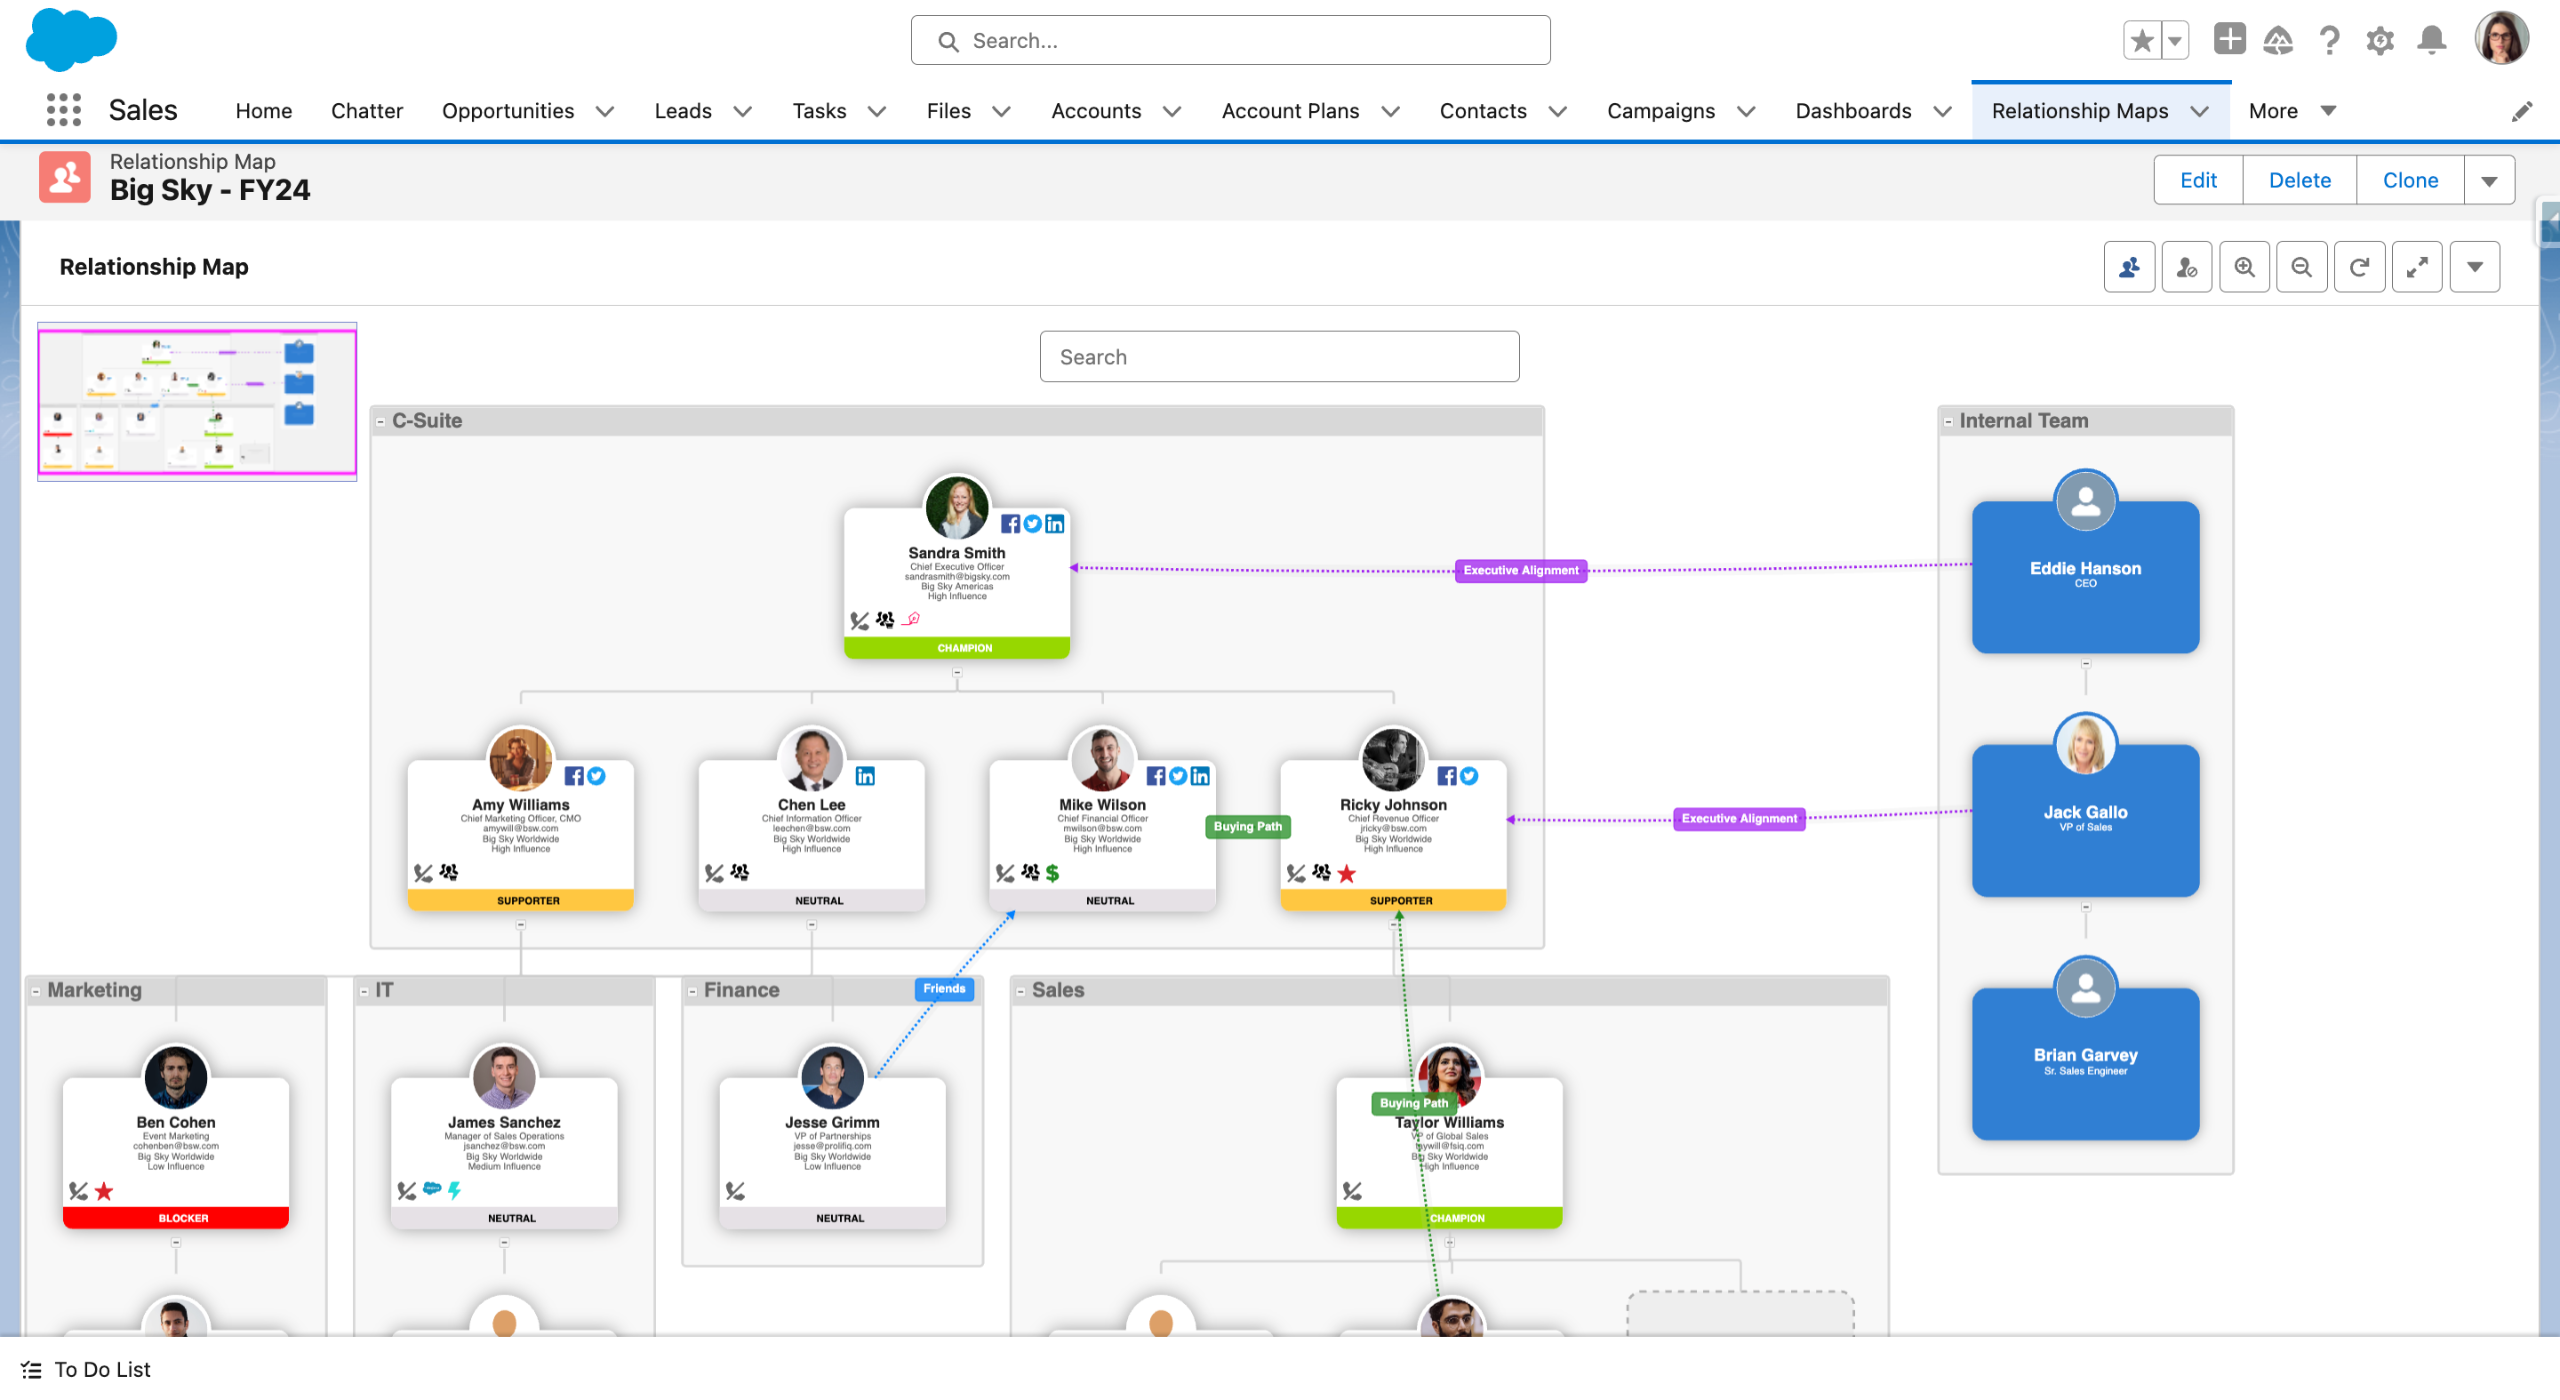Viewport: 2560px width, 1400px height.
Task: Open the map toolbar options dropdown
Action: (2474, 267)
